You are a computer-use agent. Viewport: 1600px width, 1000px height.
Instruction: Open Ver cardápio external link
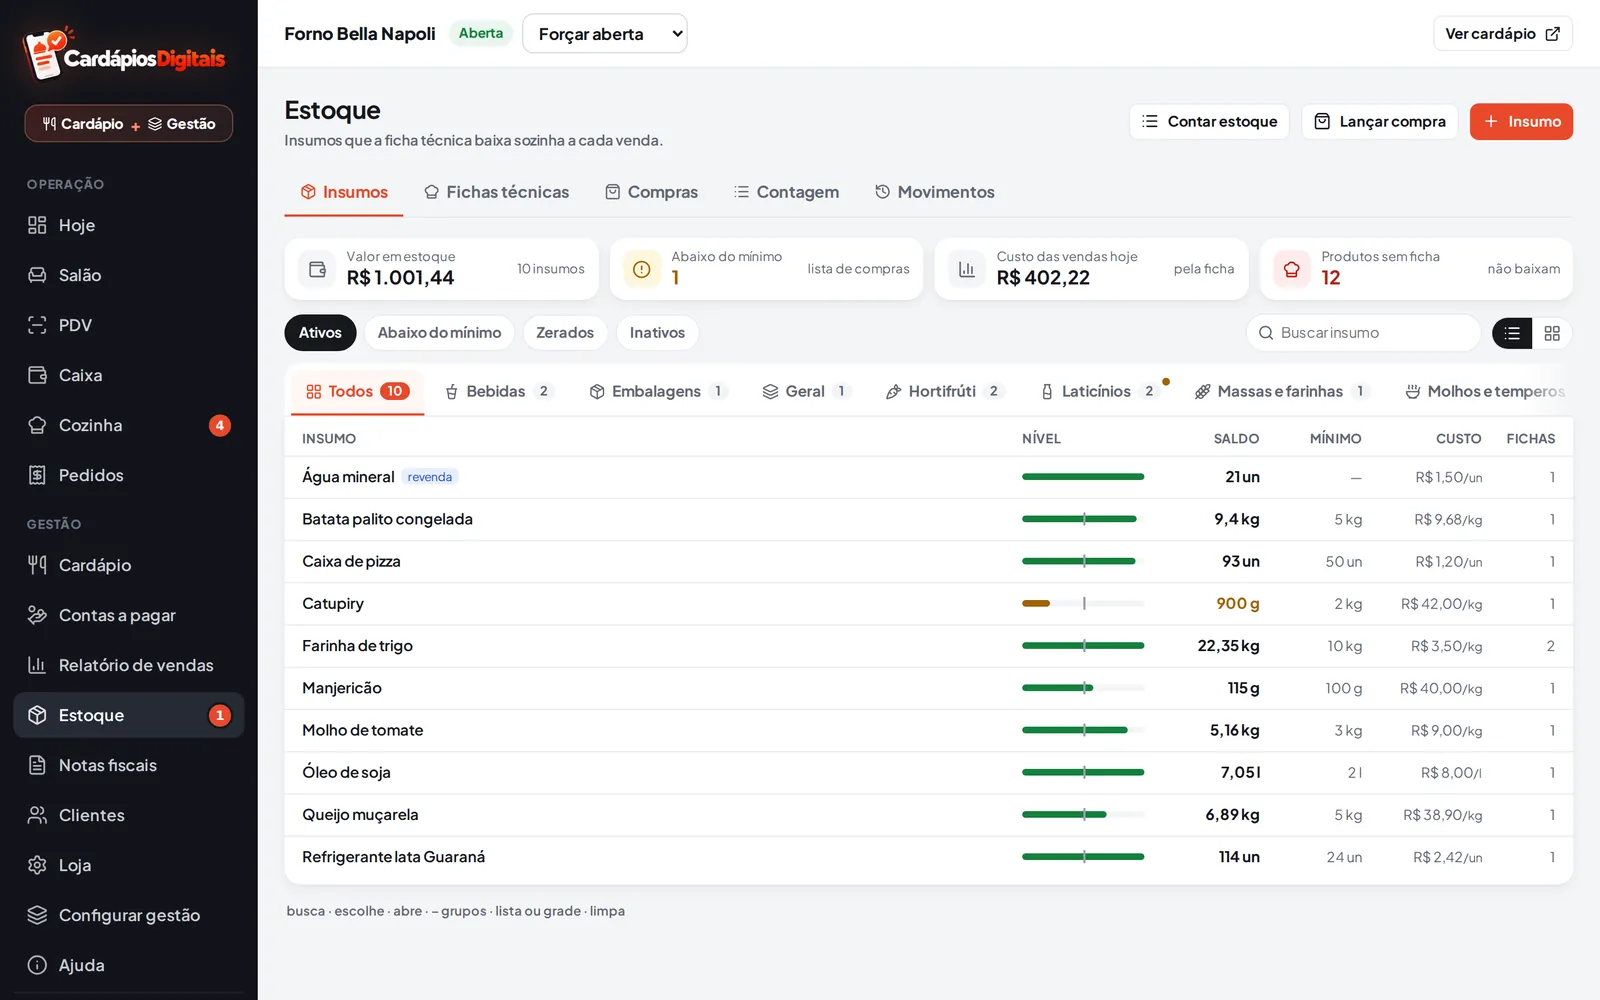click(x=1502, y=34)
